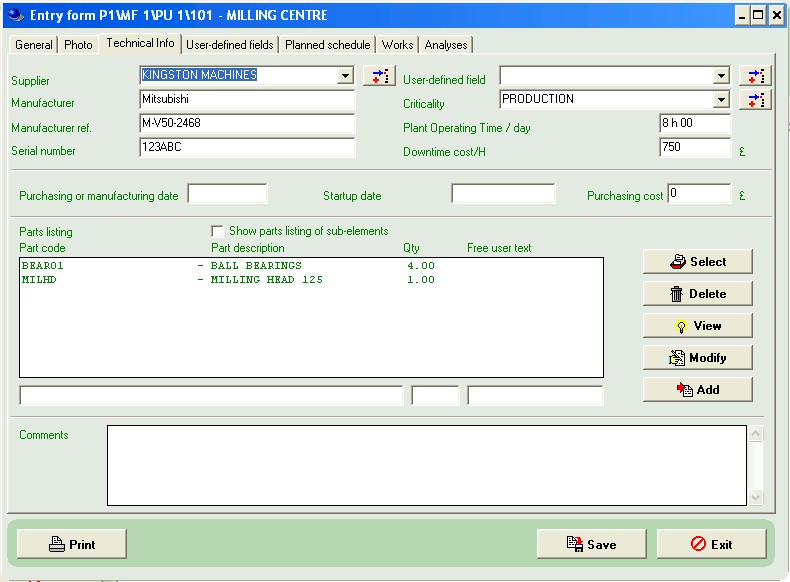Click the Save button
The image size is (790, 582).
tap(591, 544)
